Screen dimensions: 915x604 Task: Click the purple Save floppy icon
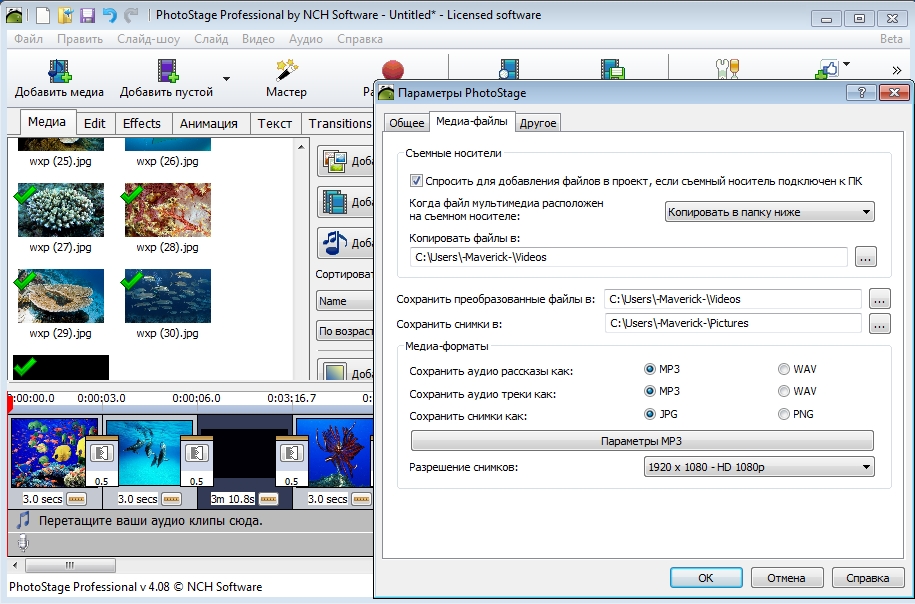pos(88,15)
